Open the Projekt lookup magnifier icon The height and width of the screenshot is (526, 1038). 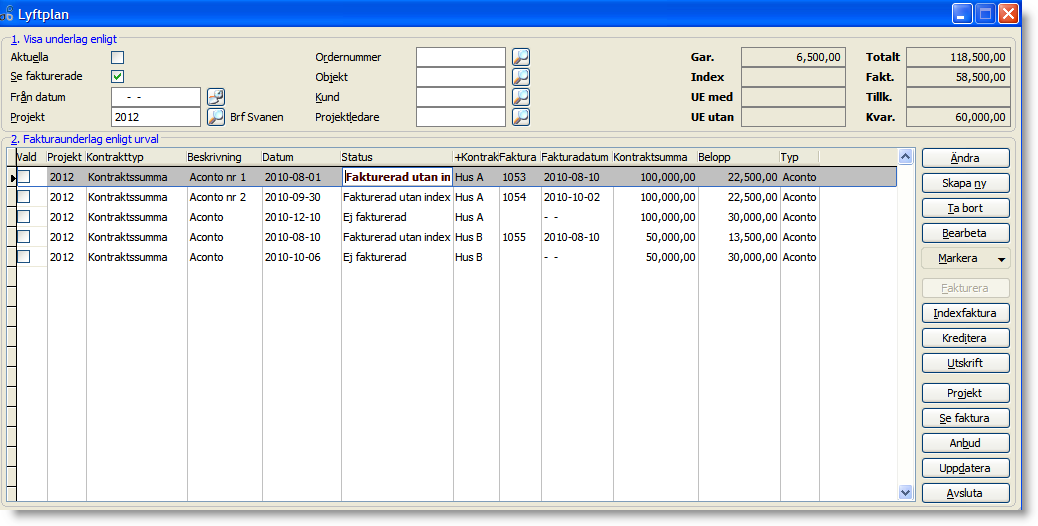tap(216, 117)
